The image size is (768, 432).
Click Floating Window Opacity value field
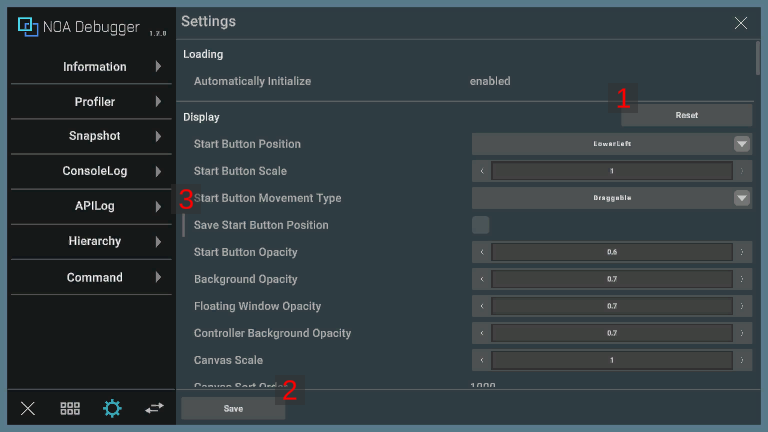[611, 306]
